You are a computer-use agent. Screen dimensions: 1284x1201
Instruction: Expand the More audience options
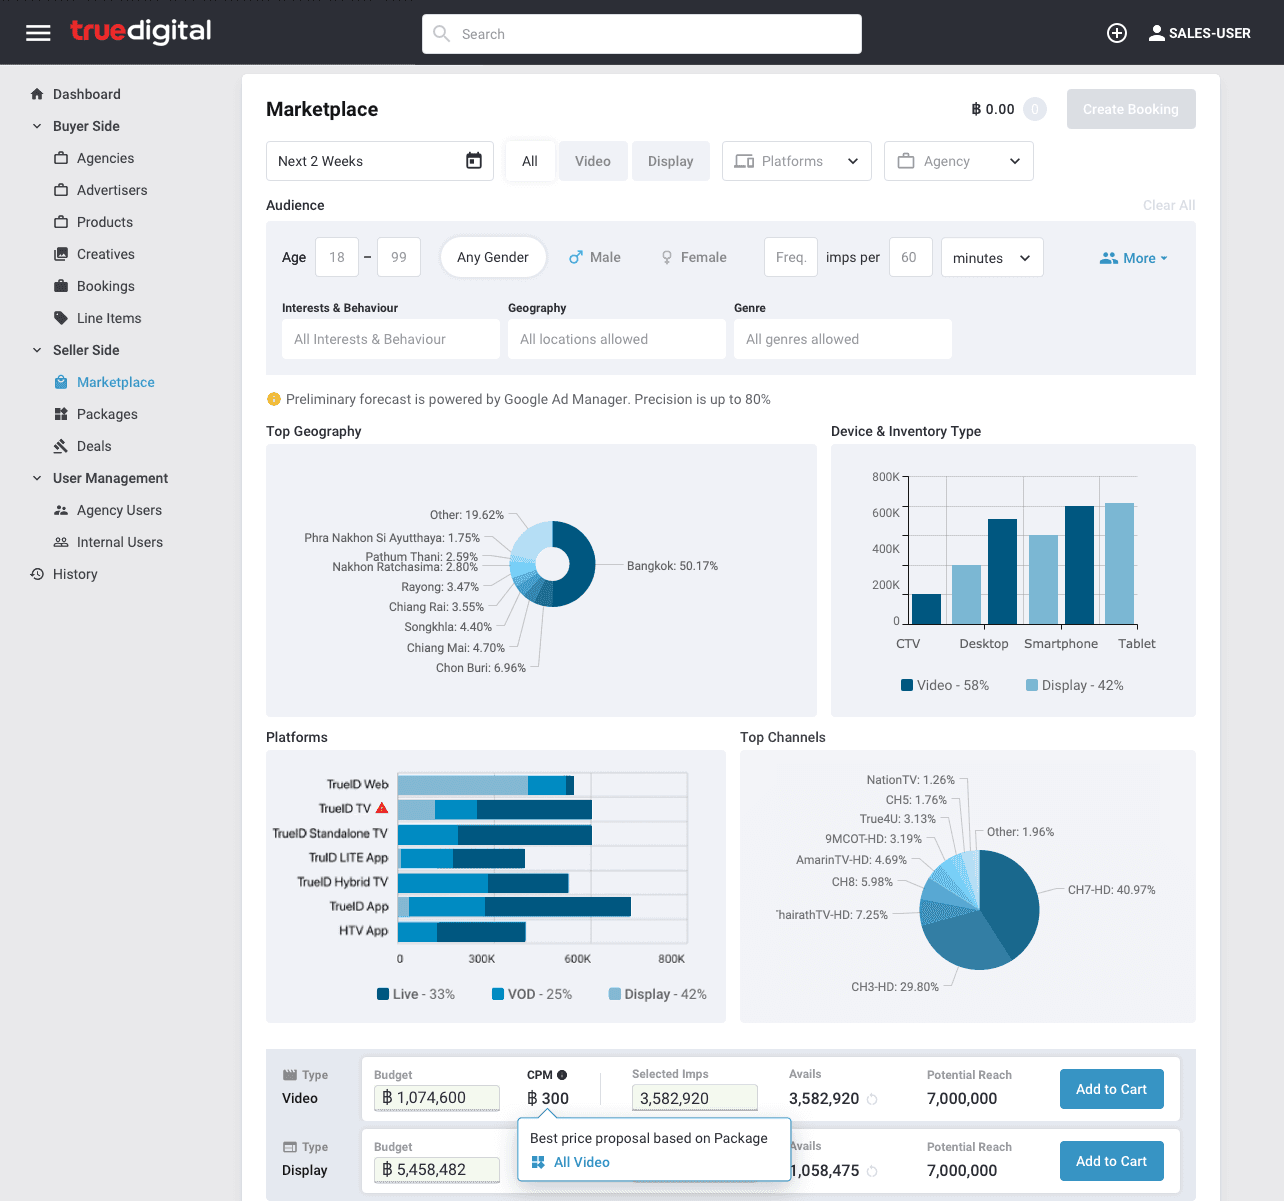click(1134, 258)
